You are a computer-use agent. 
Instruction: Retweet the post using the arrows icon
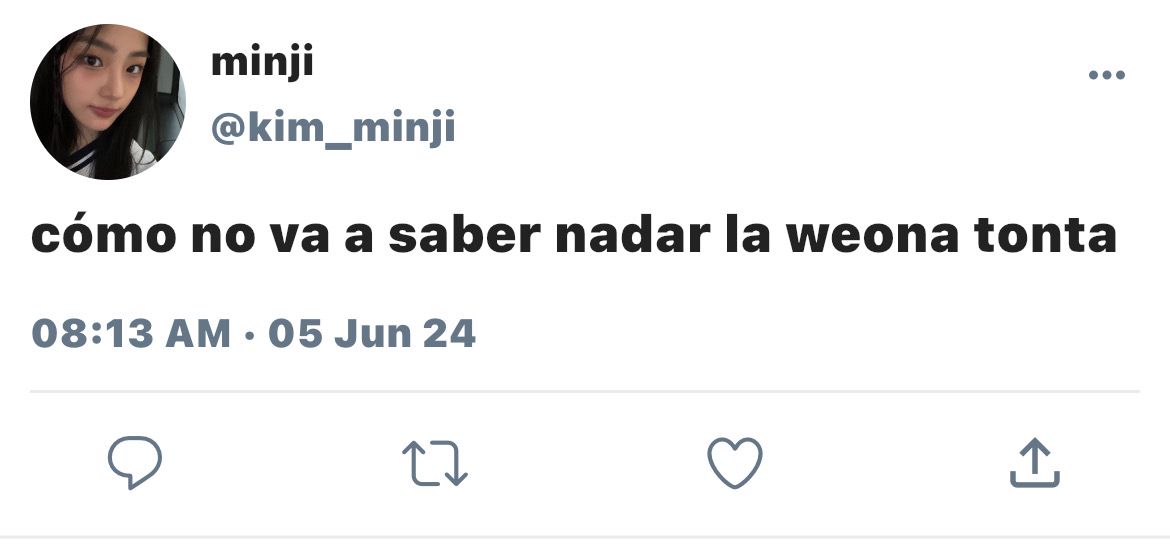point(434,463)
